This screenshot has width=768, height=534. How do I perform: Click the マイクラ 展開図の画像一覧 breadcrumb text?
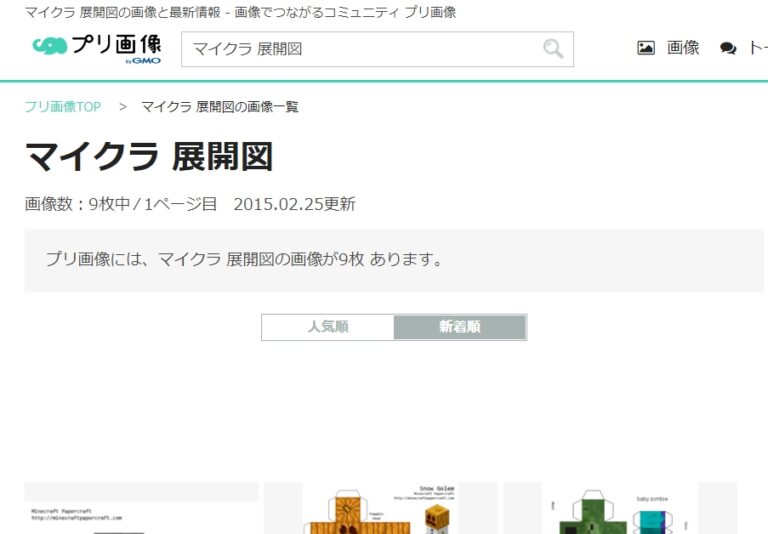tap(219, 107)
